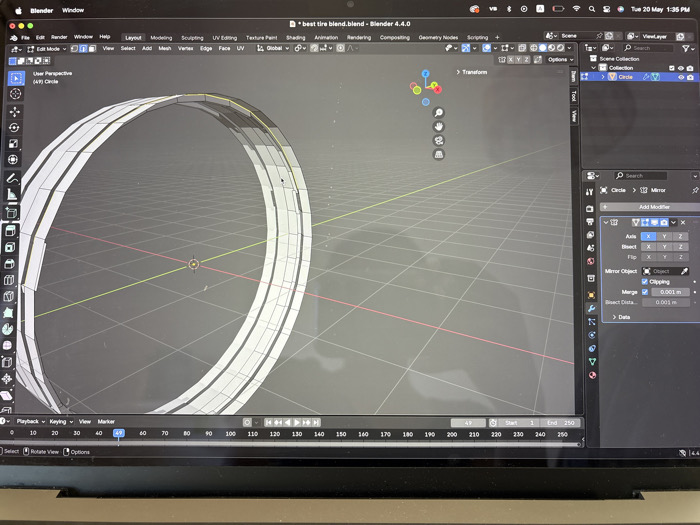Viewport: 700px width, 525px height.
Task: Jump to end frame button
Action: [316, 422]
